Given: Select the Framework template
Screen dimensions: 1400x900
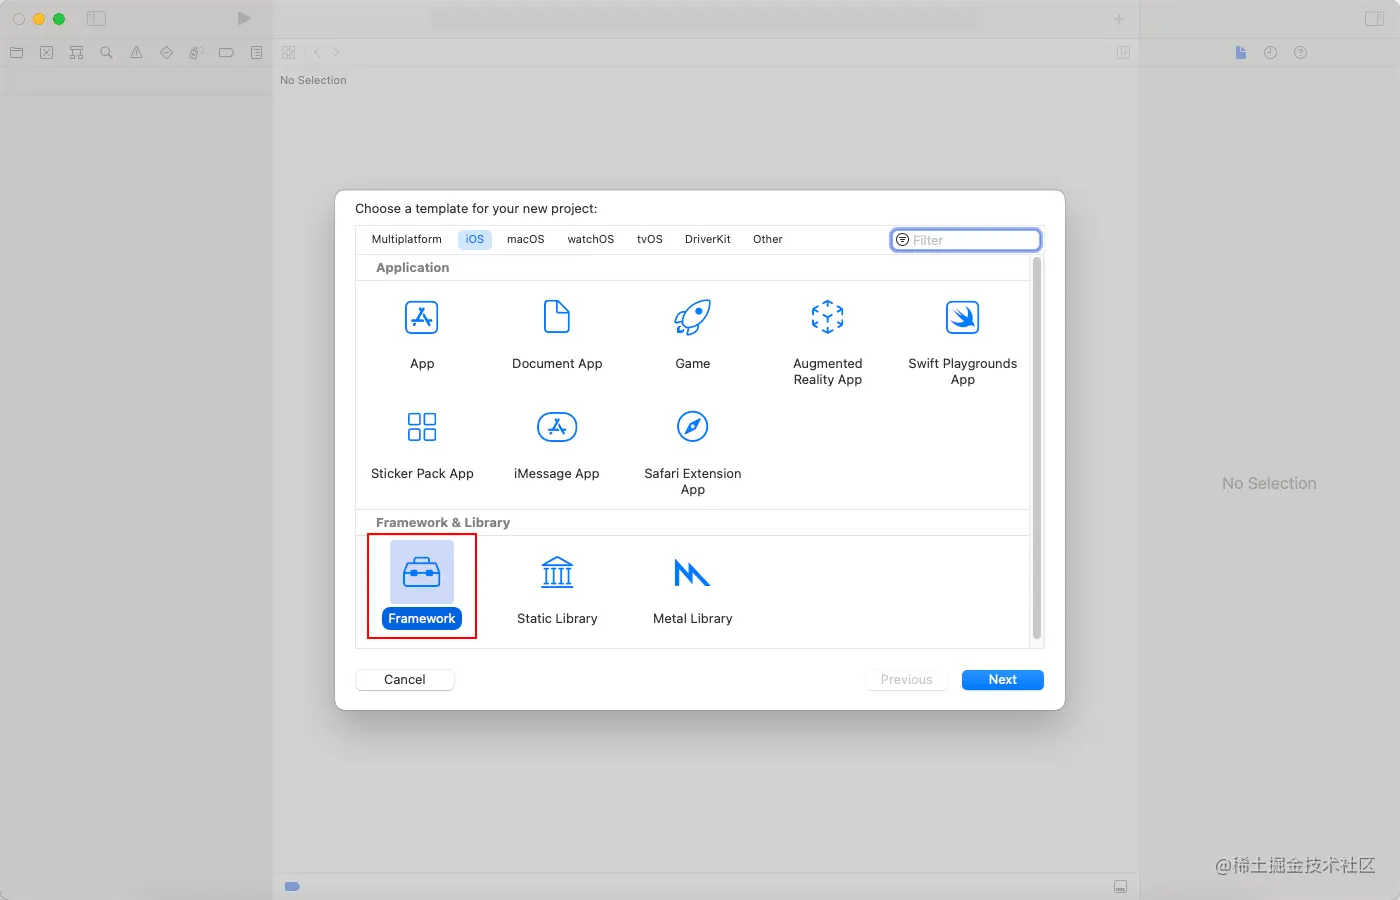Looking at the screenshot, I should coord(422,585).
